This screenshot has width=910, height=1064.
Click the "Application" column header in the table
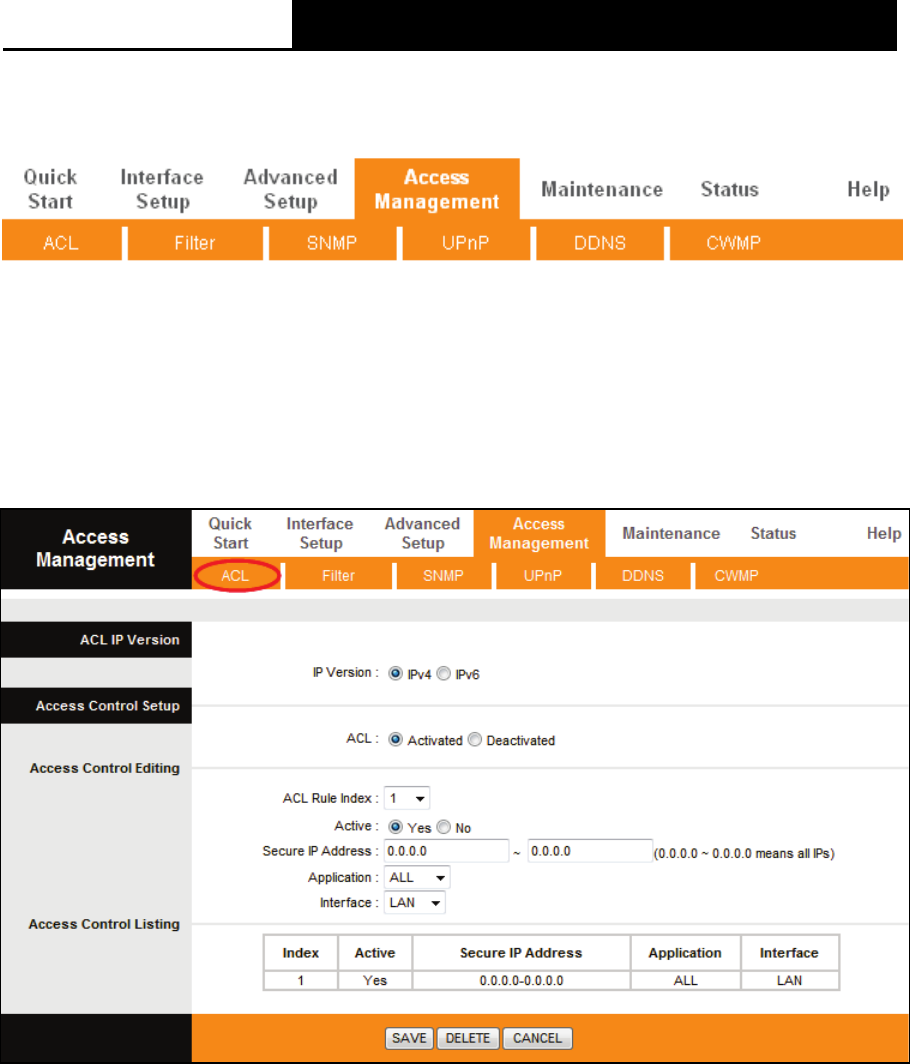685,953
